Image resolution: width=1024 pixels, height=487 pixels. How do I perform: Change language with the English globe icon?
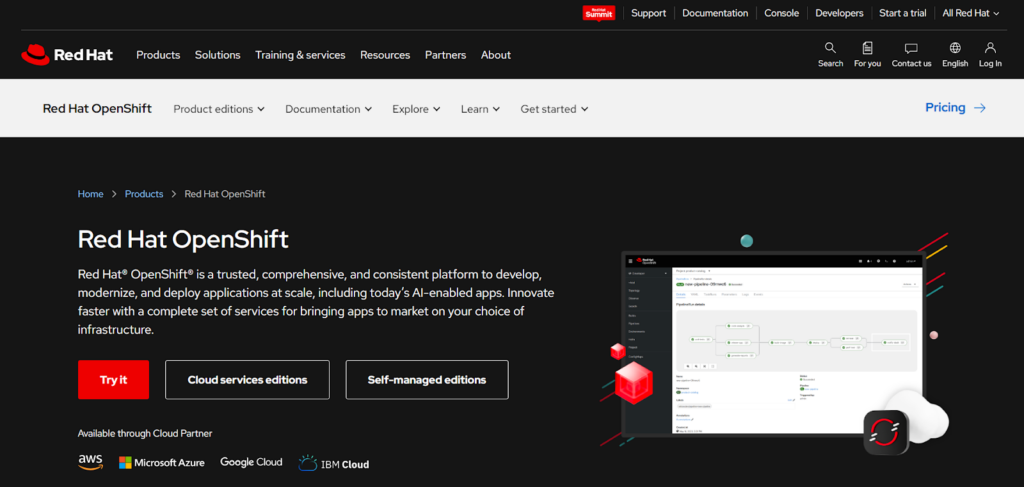click(955, 48)
